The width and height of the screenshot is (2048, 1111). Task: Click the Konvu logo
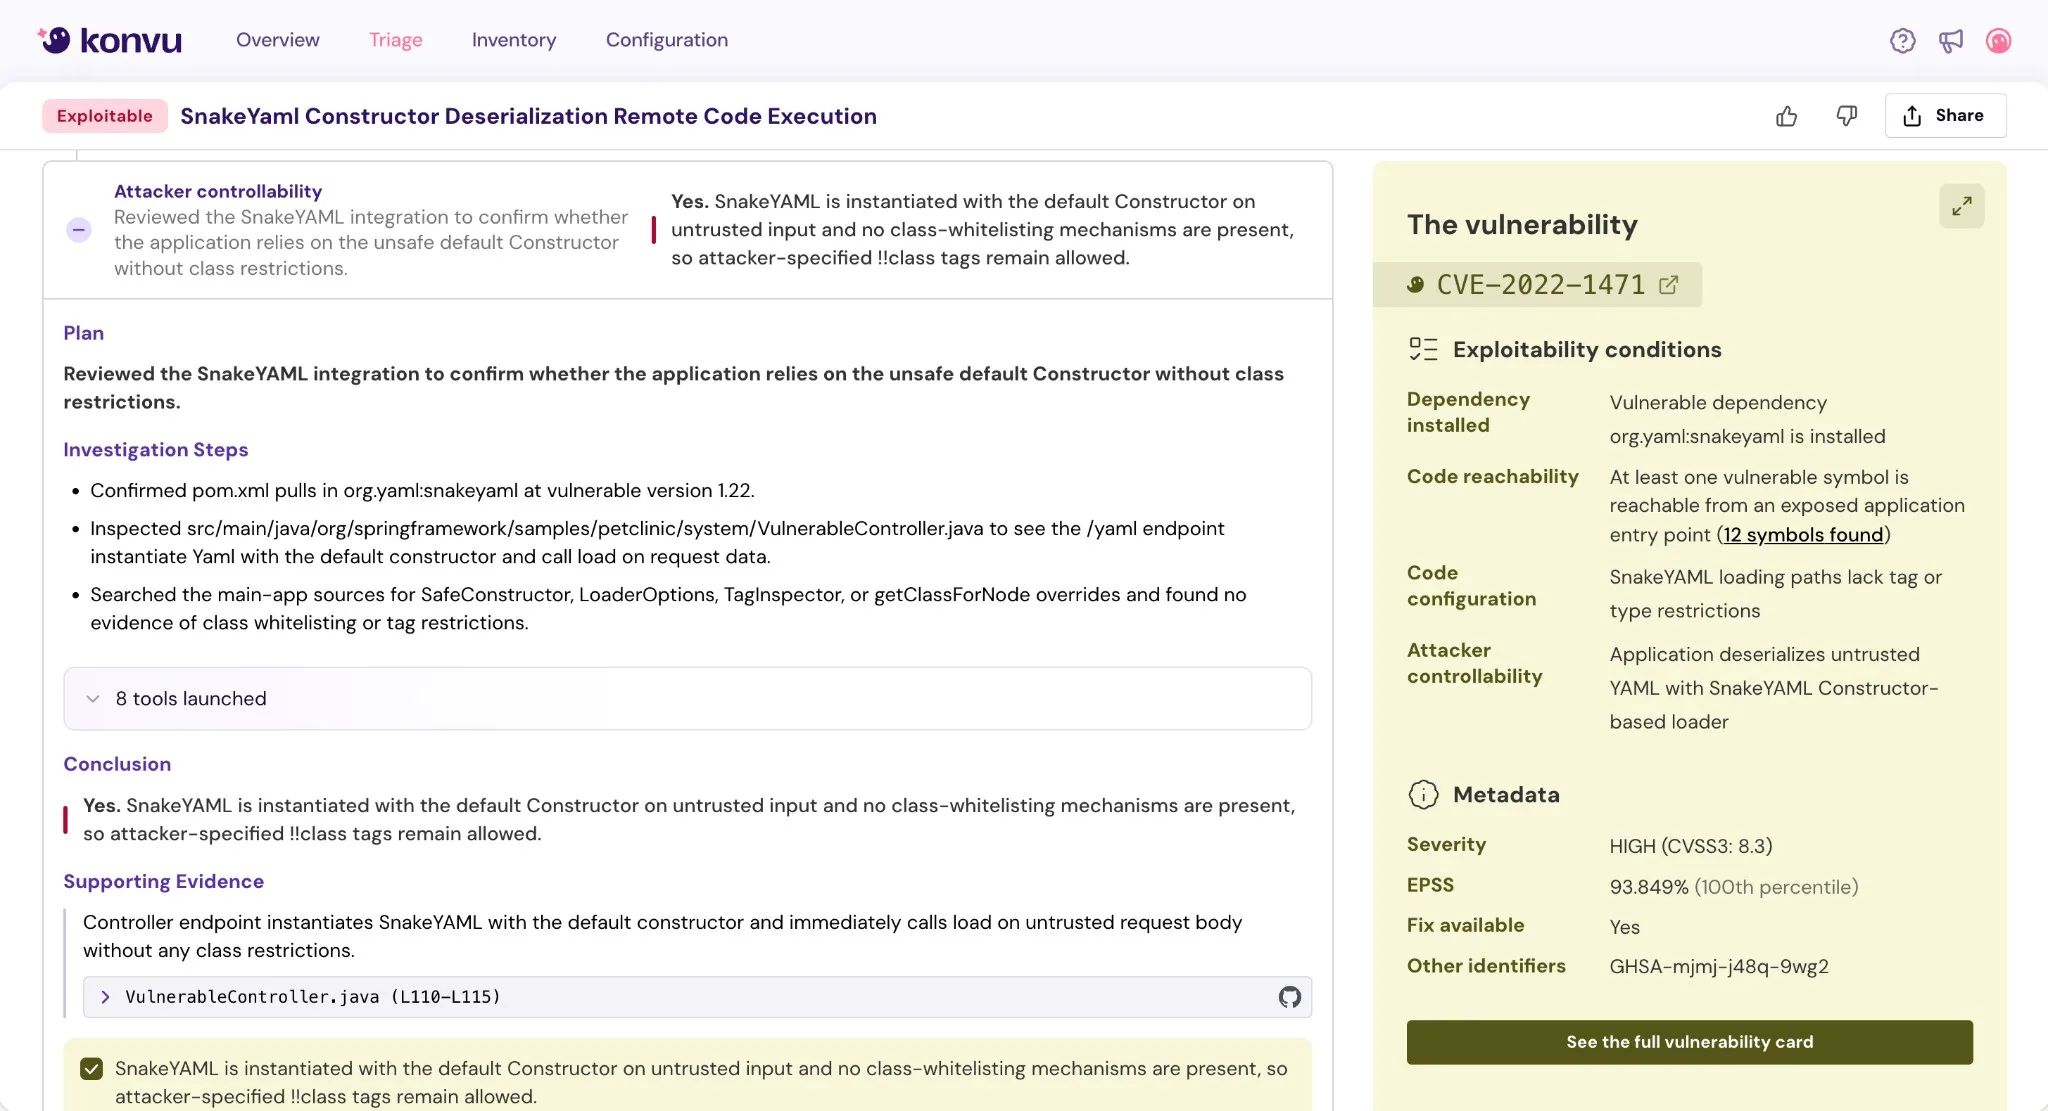point(110,39)
